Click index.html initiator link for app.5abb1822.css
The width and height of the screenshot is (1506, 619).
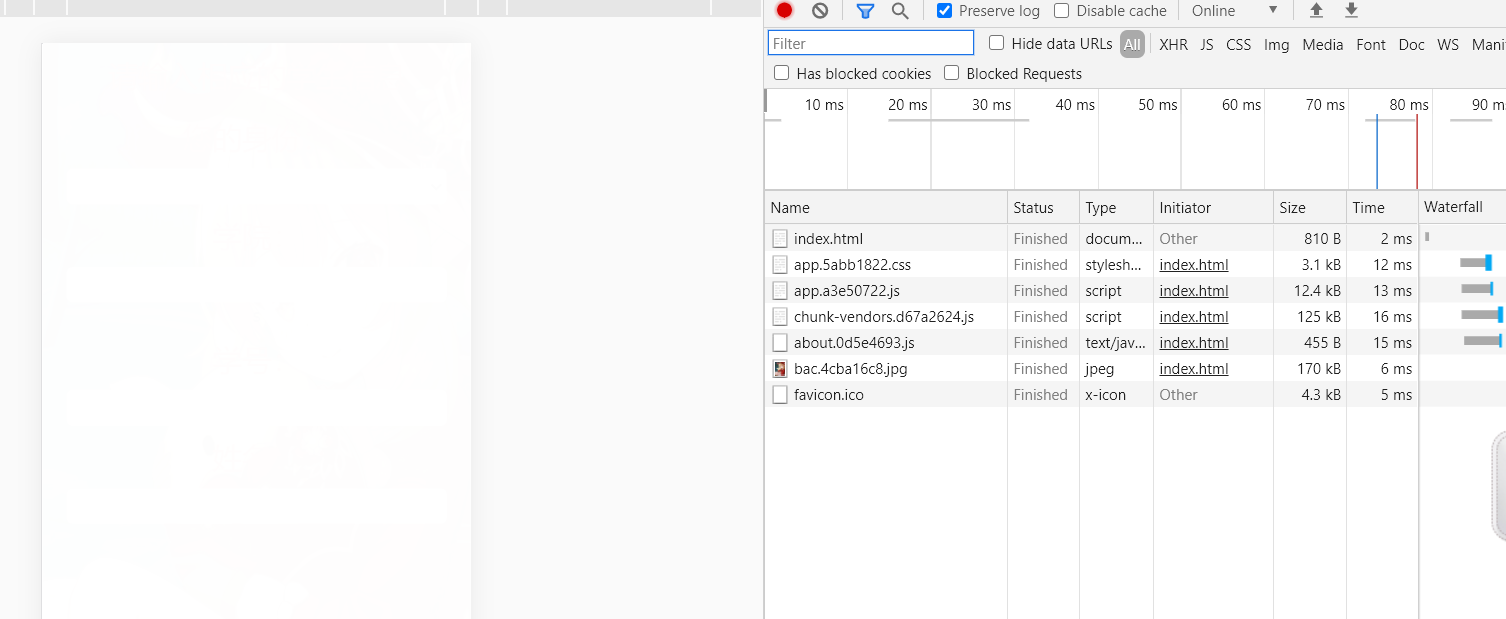(x=1193, y=265)
